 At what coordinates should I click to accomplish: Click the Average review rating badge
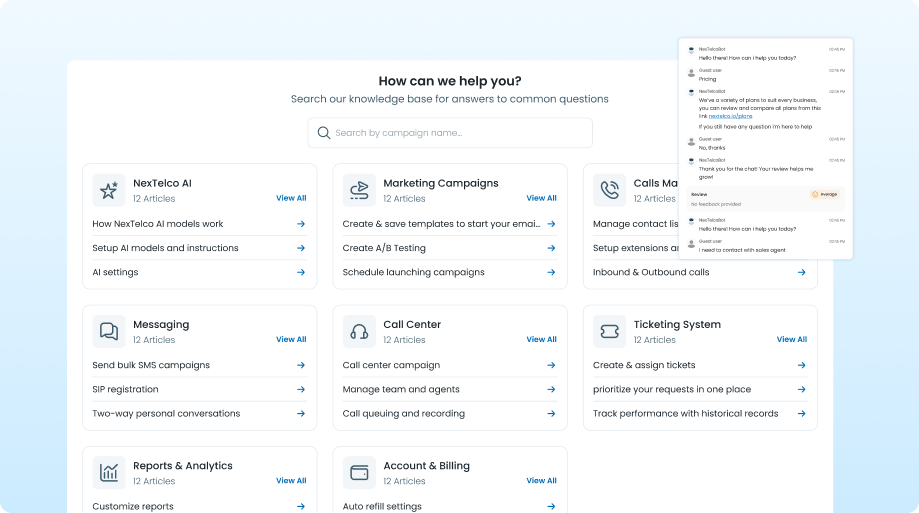click(825, 194)
